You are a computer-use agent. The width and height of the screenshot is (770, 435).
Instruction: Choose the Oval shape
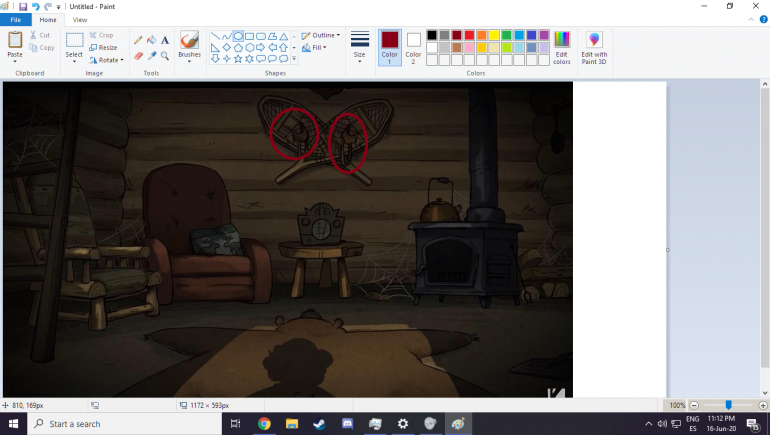(x=238, y=36)
